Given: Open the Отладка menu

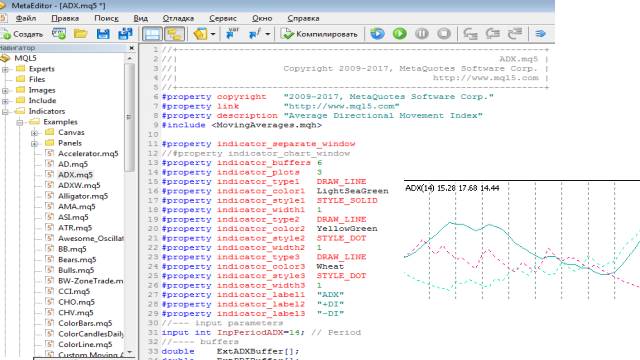Looking at the screenshot, I should pos(178,18).
